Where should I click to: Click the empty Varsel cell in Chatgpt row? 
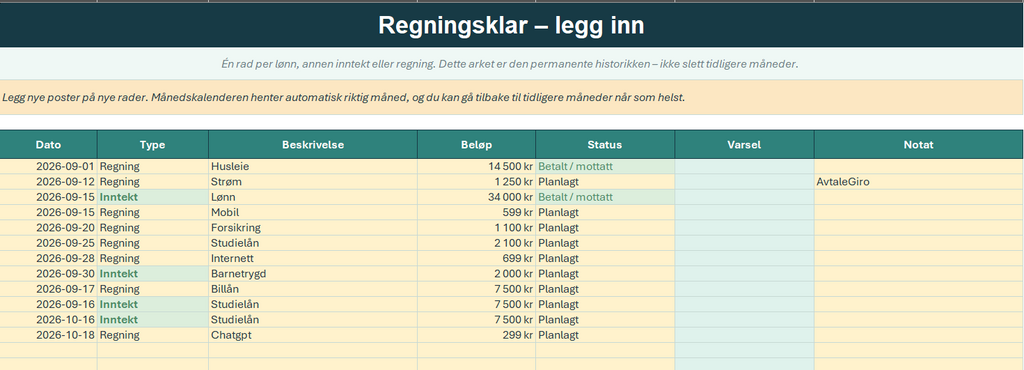click(744, 335)
